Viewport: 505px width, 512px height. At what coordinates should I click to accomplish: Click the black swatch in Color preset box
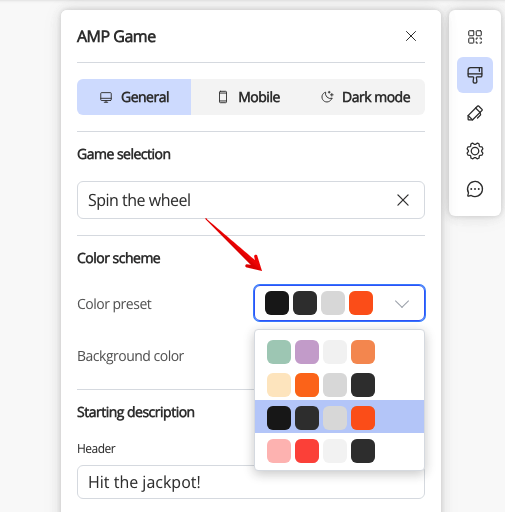tap(277, 303)
